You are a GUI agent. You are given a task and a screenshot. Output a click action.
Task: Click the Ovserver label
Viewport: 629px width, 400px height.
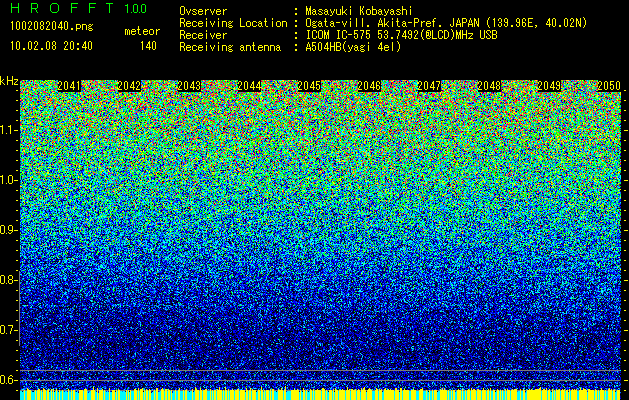point(203,11)
